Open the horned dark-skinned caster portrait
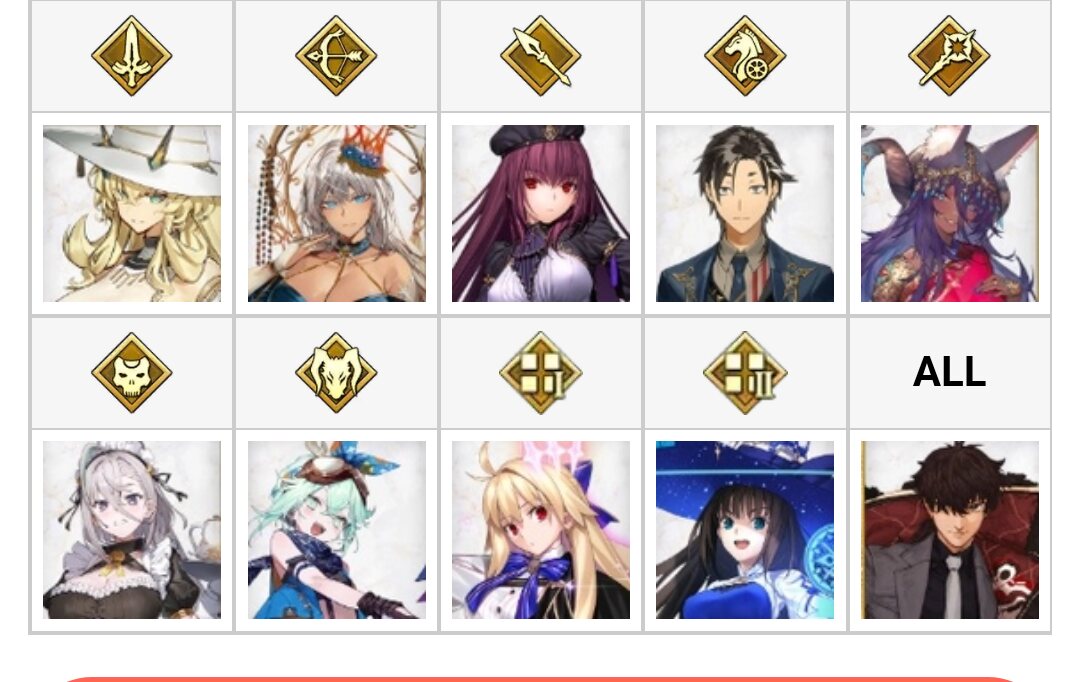Image resolution: width=1080 pixels, height=682 pixels. (950, 214)
